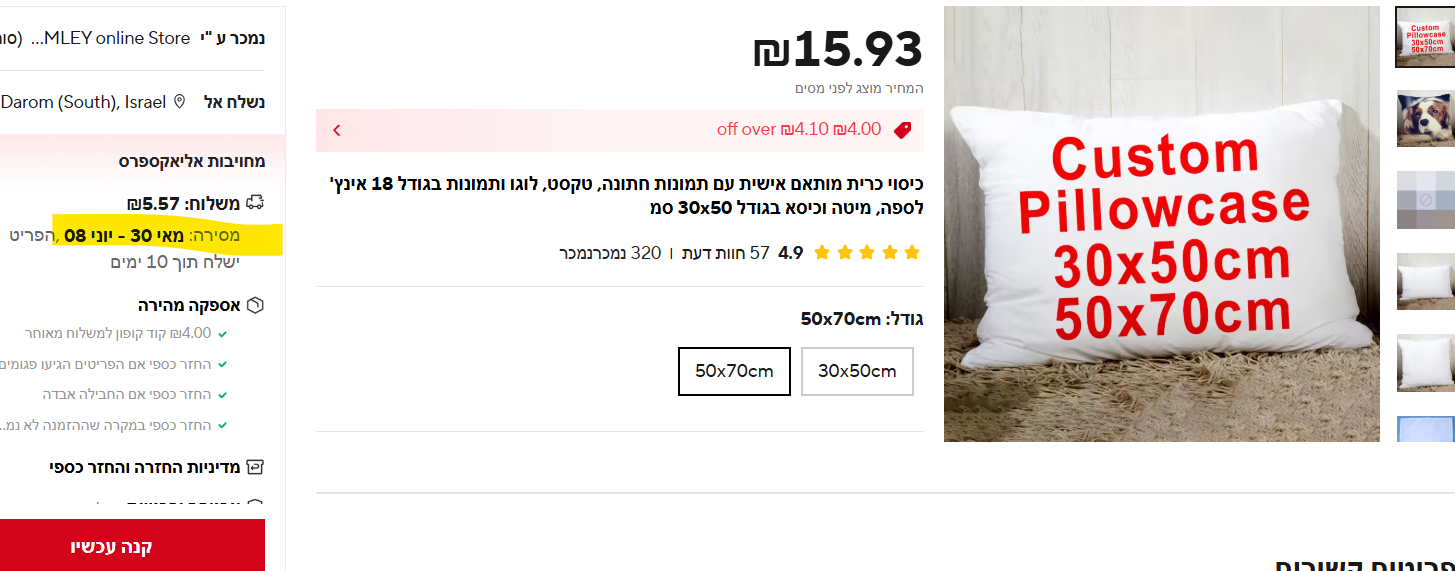The height and width of the screenshot is (571, 1455).
Task: Click the fast delivery box icon
Action: click(255, 305)
